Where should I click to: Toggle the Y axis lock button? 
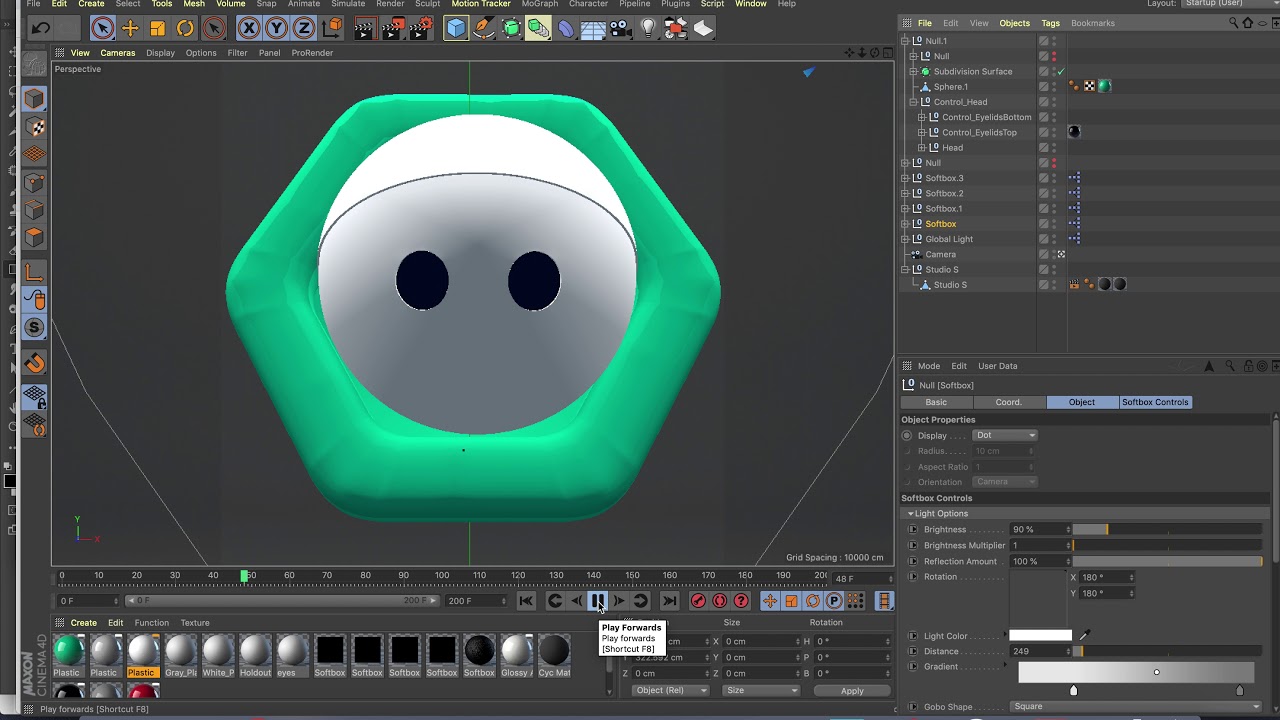pos(276,29)
